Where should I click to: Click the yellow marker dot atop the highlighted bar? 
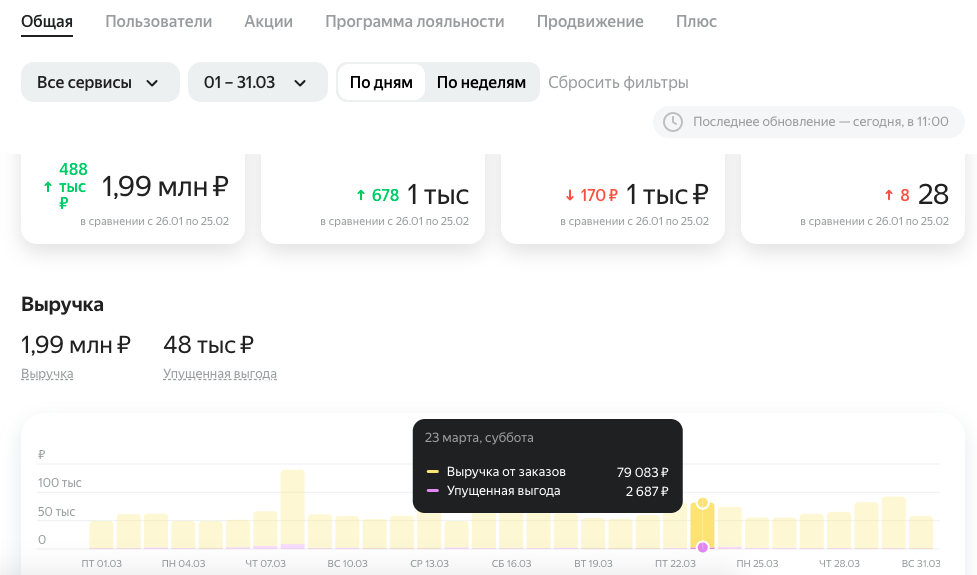(703, 503)
